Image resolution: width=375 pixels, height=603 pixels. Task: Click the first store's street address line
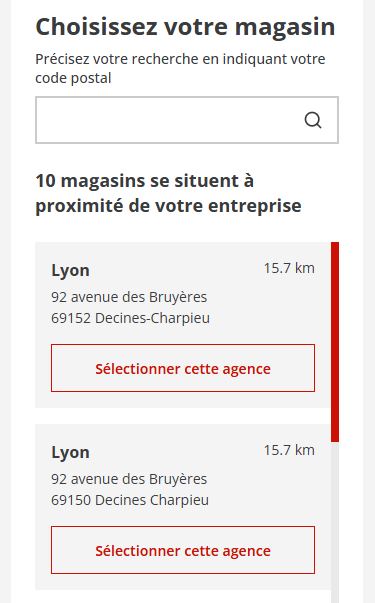[129, 297]
